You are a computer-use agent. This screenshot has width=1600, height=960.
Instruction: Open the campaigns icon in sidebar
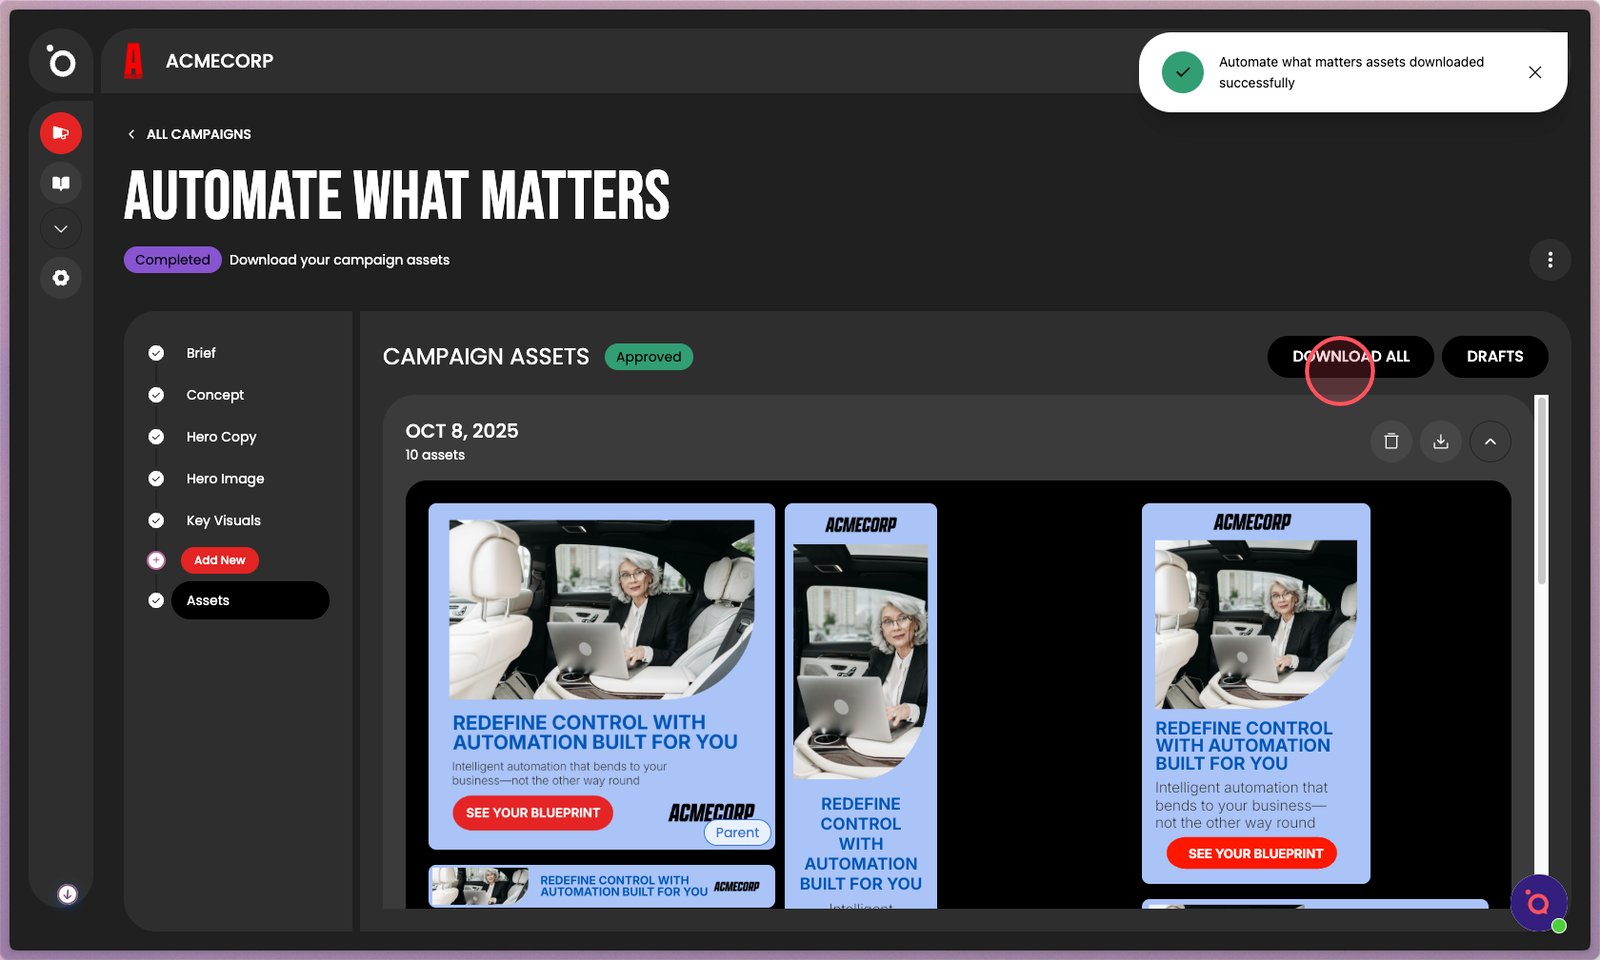pos(61,133)
